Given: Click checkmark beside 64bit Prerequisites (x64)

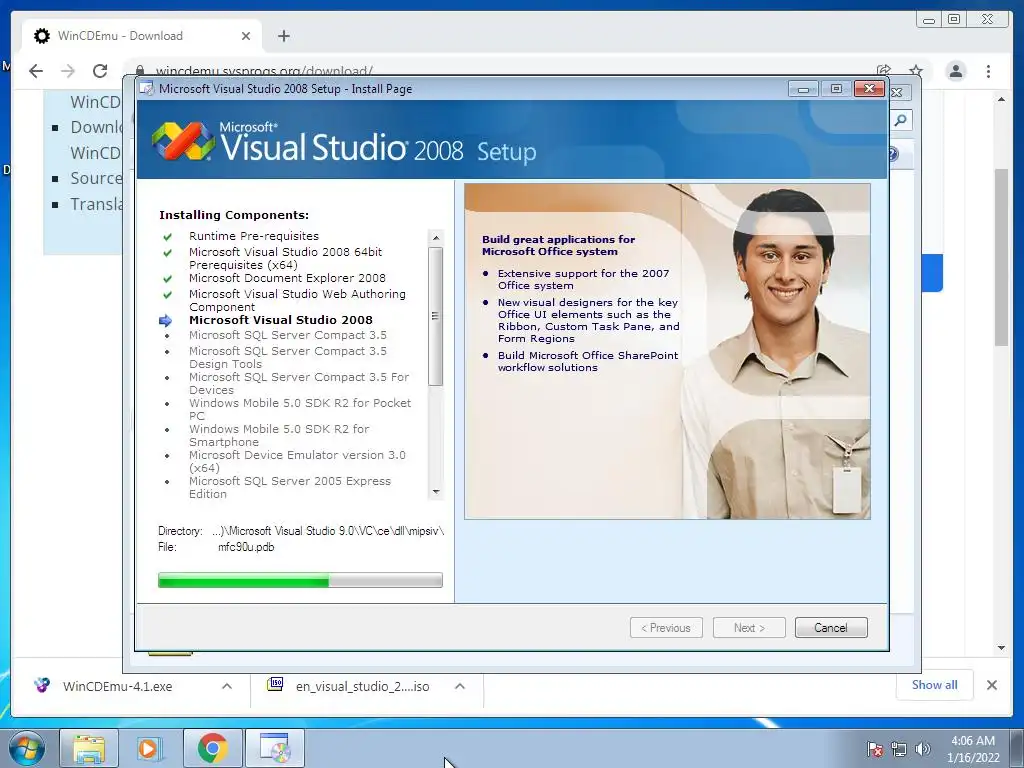Looking at the screenshot, I should pyautogui.click(x=167, y=253).
